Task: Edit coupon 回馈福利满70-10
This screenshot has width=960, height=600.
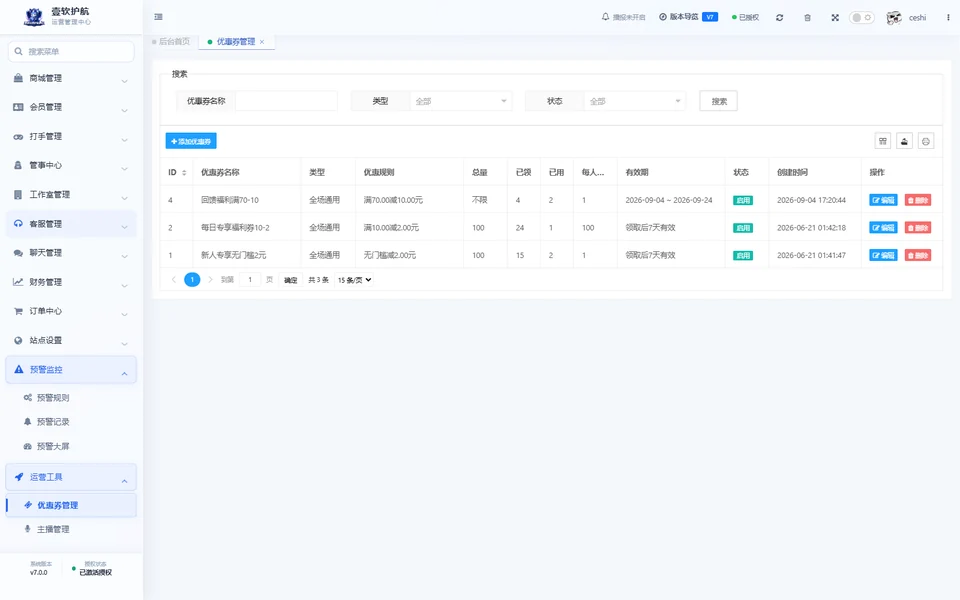Action: (x=883, y=200)
